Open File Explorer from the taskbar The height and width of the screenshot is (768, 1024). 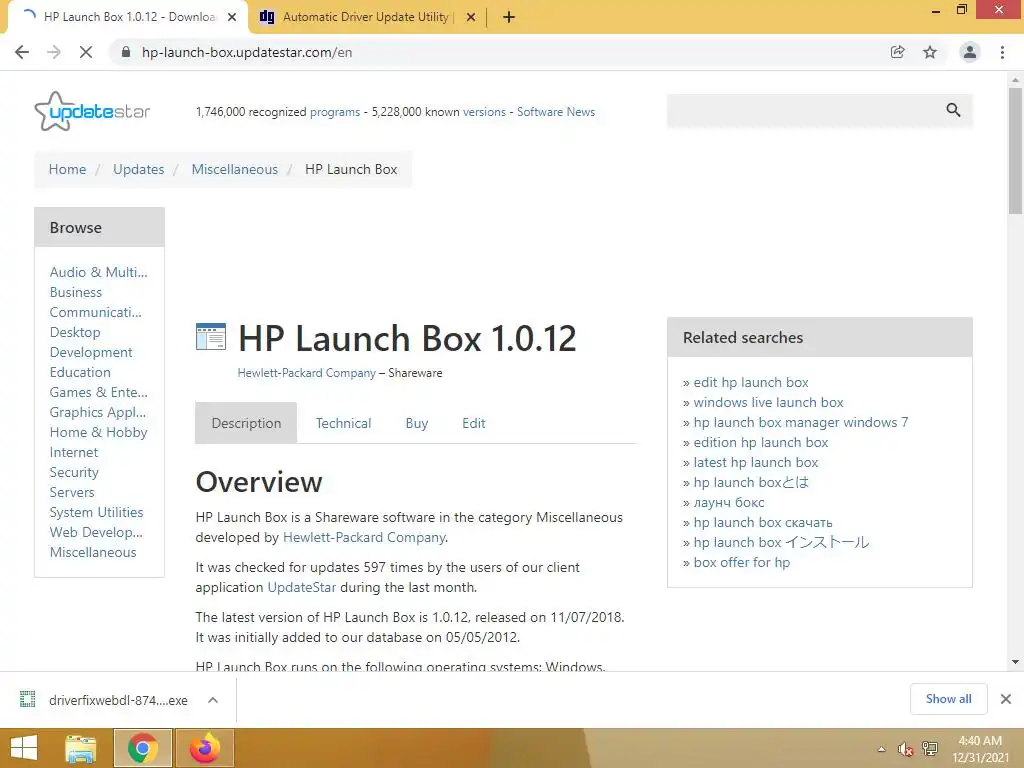(80, 748)
